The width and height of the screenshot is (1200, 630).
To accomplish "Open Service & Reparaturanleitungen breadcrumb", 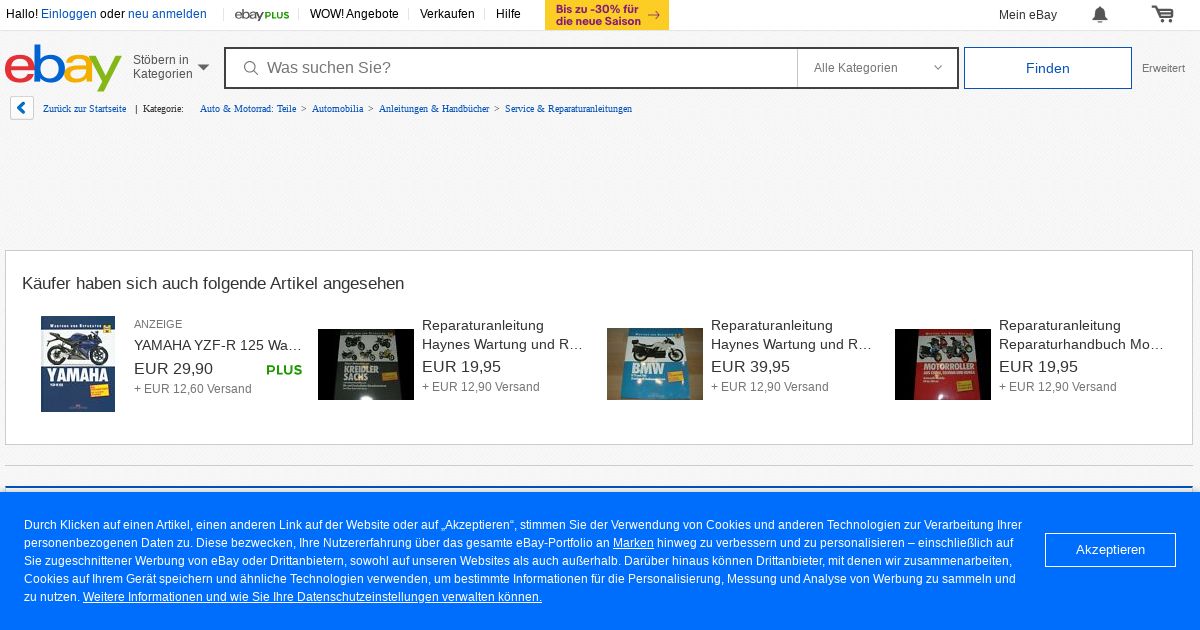I will [568, 108].
